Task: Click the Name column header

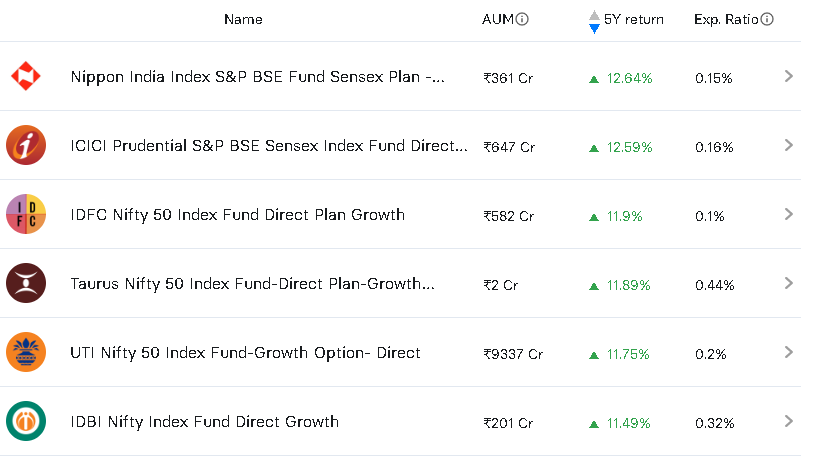Action: [243, 19]
